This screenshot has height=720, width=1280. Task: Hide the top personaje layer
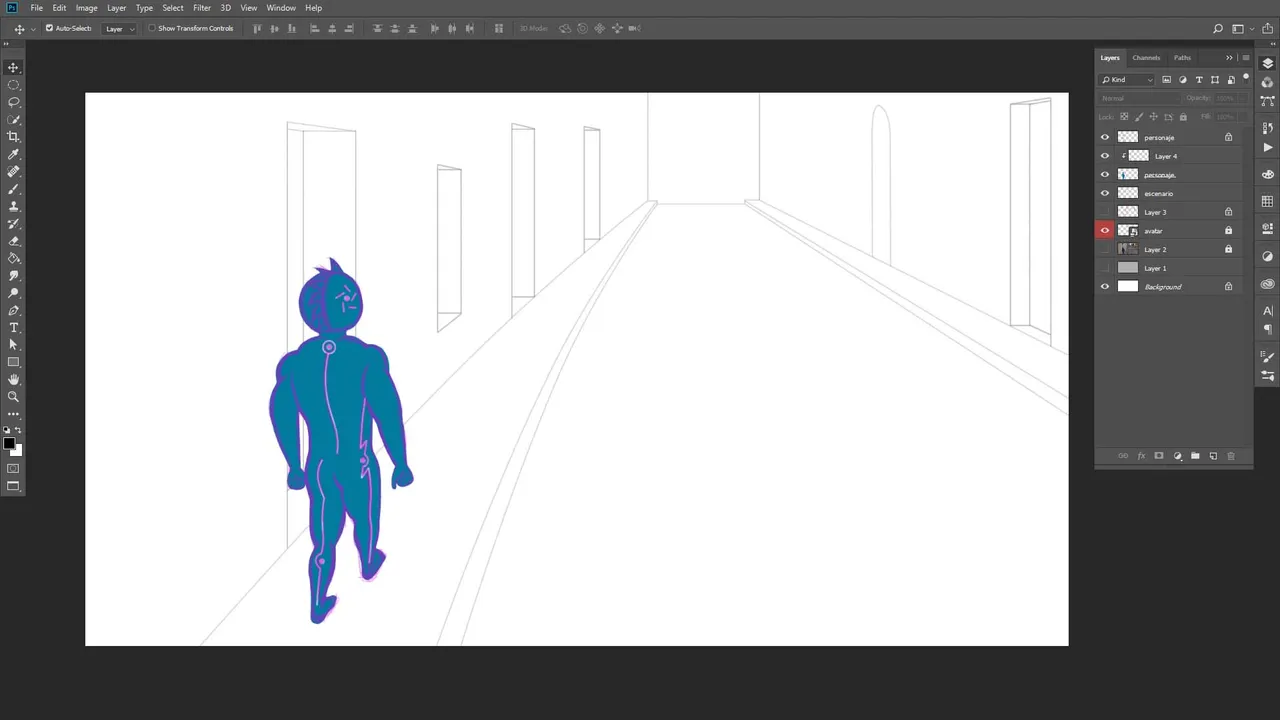[1105, 137]
